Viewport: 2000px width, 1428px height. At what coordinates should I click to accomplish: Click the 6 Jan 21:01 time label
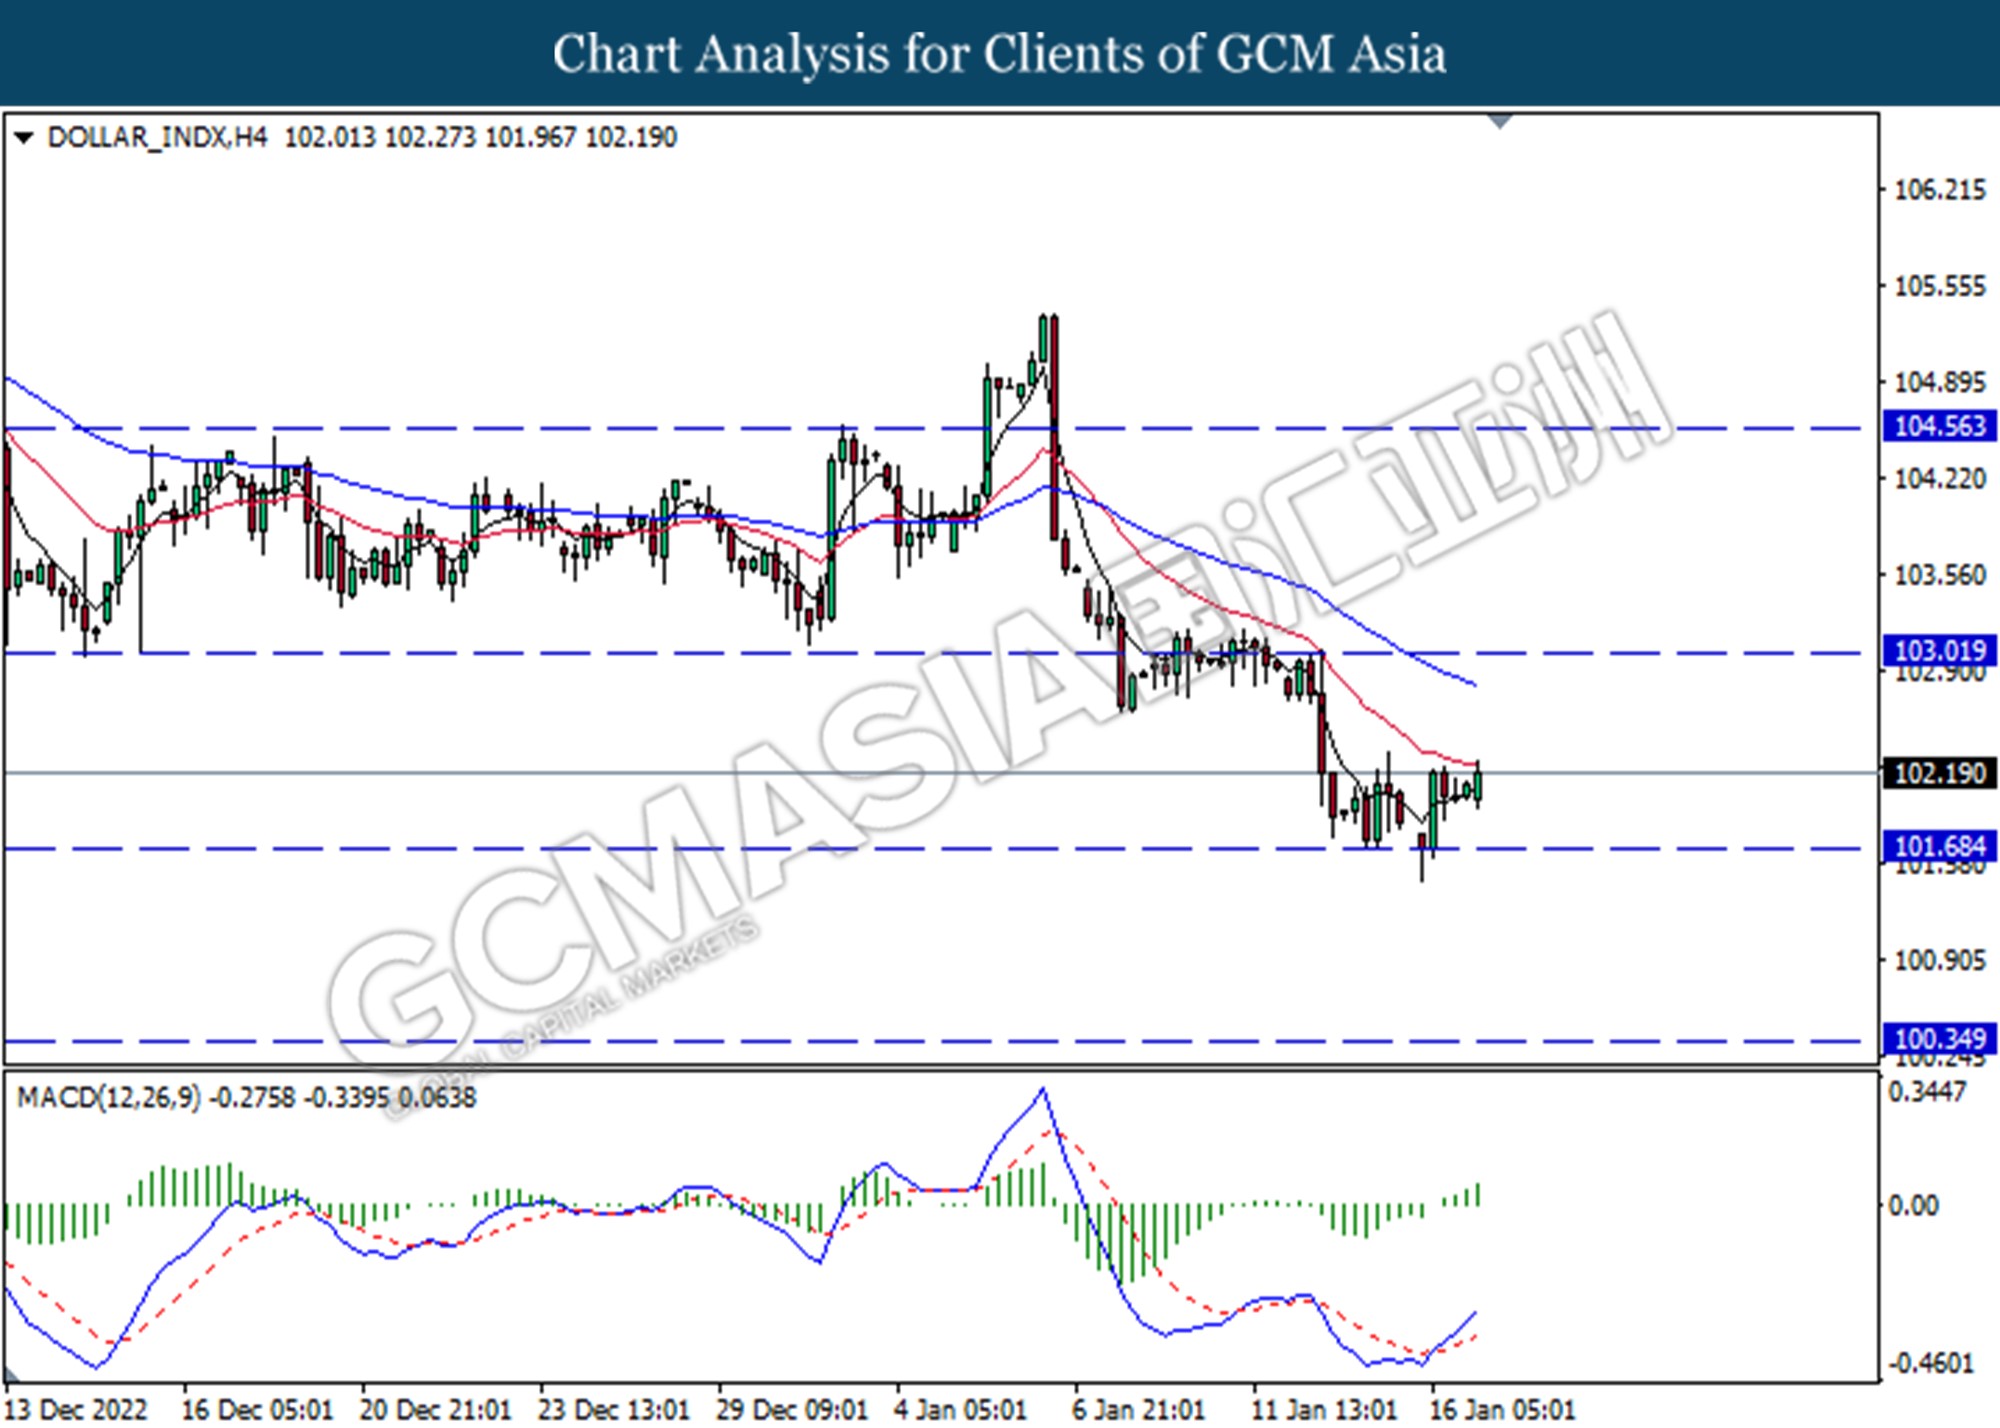pyautogui.click(x=1139, y=1409)
